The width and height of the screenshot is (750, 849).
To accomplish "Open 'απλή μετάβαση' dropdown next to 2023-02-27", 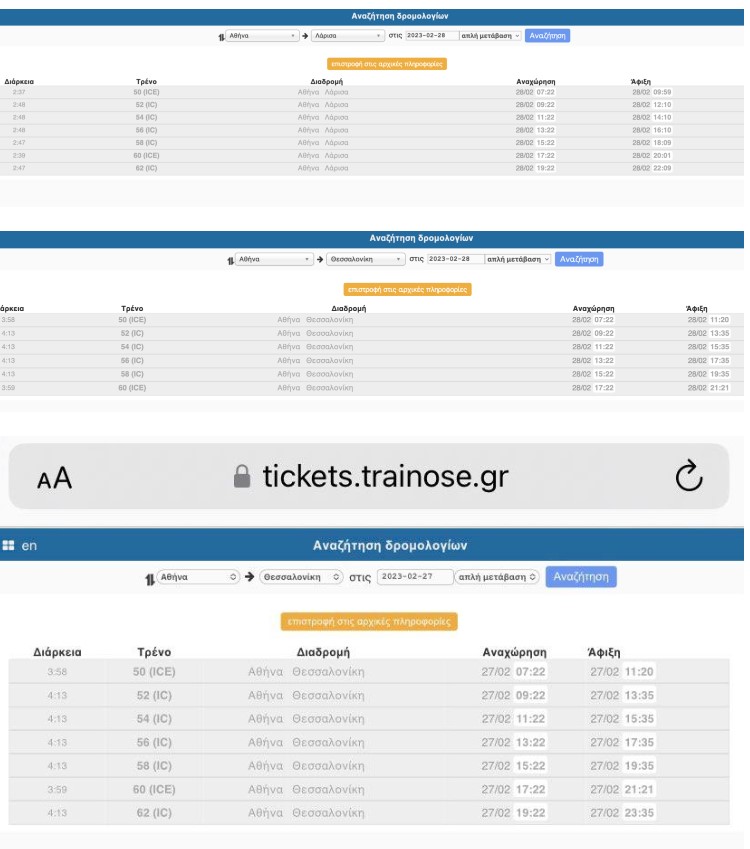I will click(x=497, y=577).
